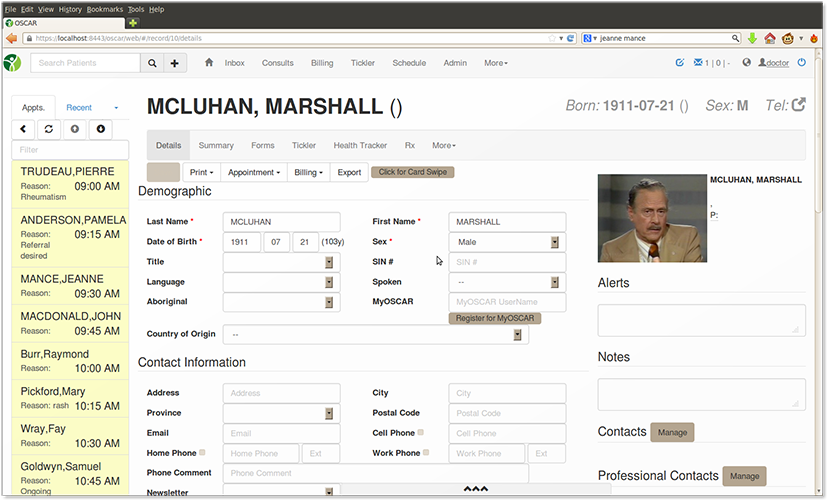
Task: Open telephone external link icon
Action: point(799,104)
